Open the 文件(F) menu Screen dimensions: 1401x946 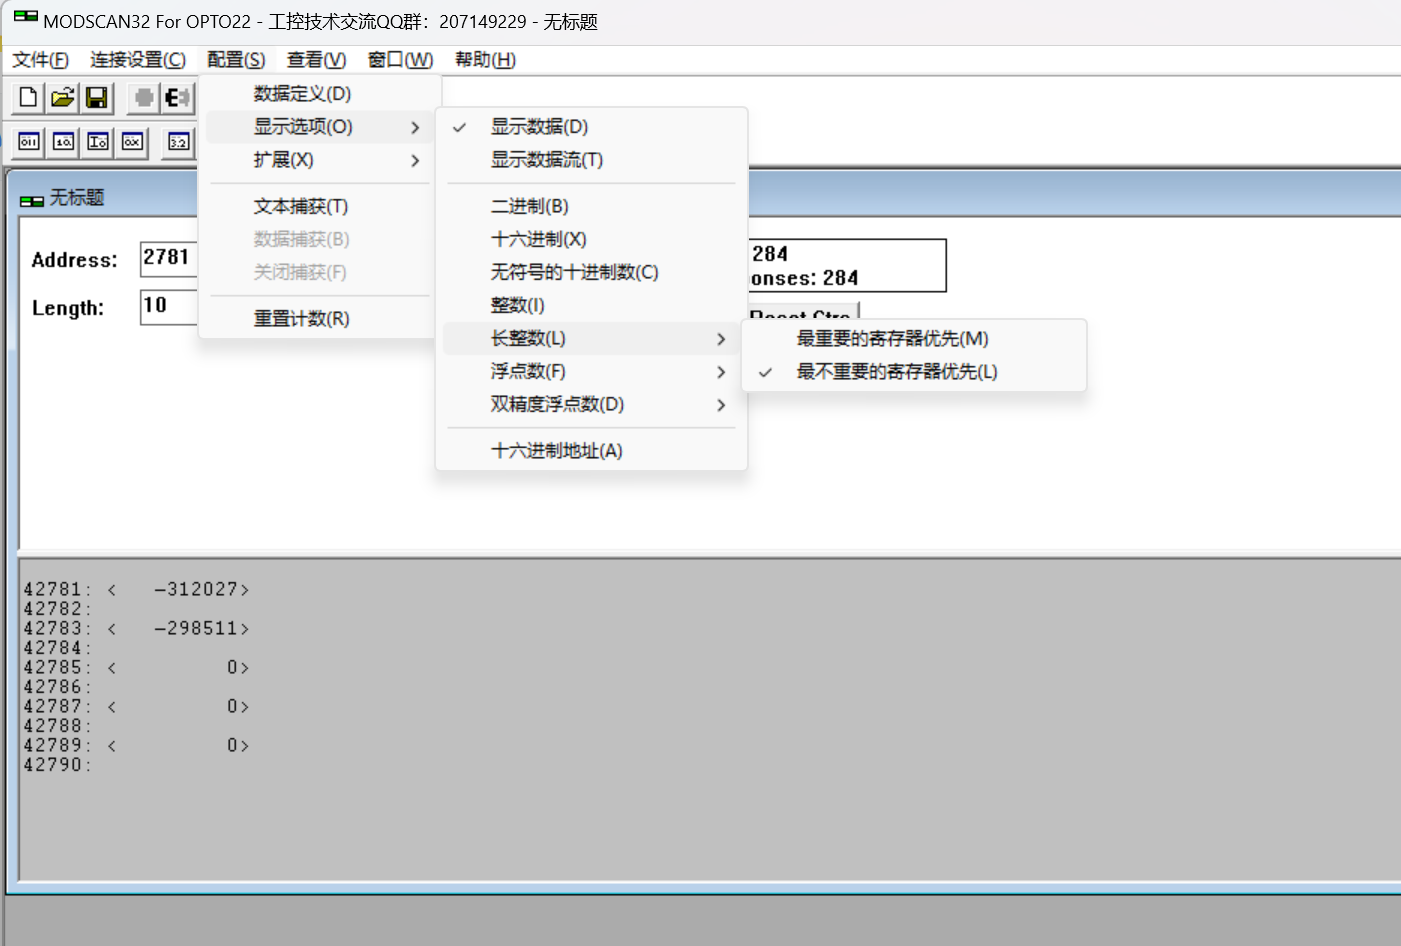(41, 60)
